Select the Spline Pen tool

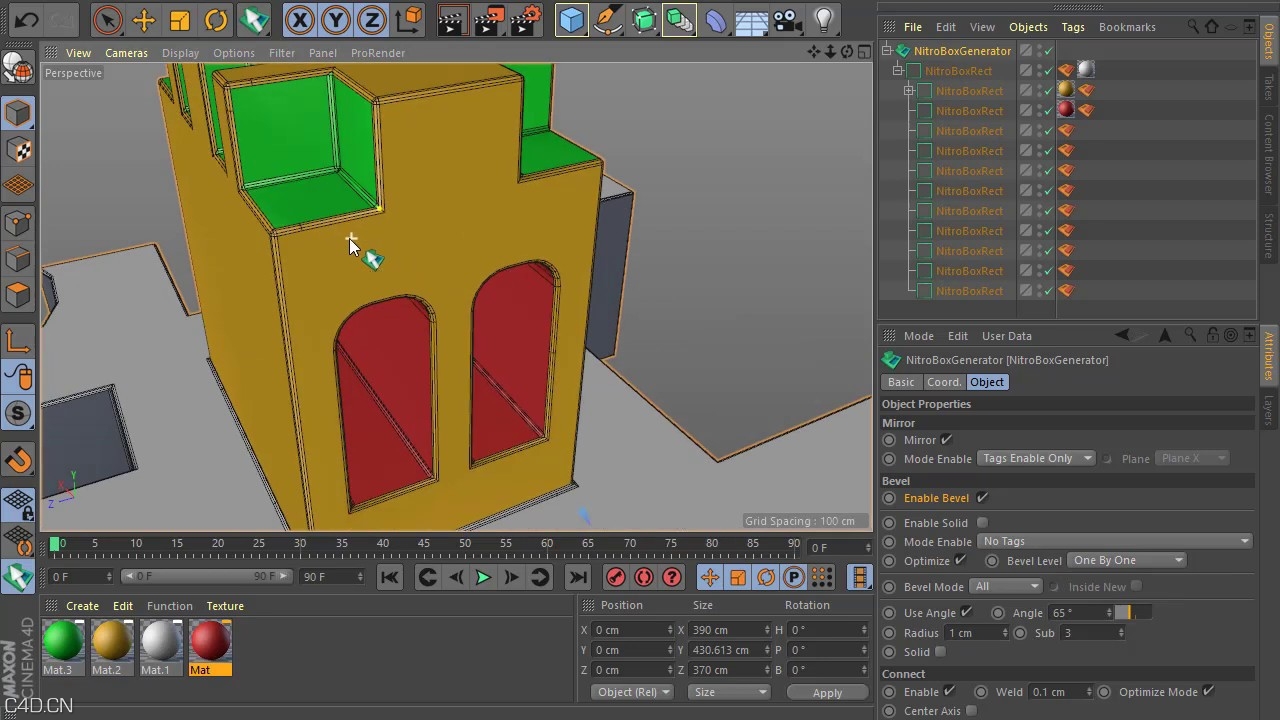tap(608, 20)
